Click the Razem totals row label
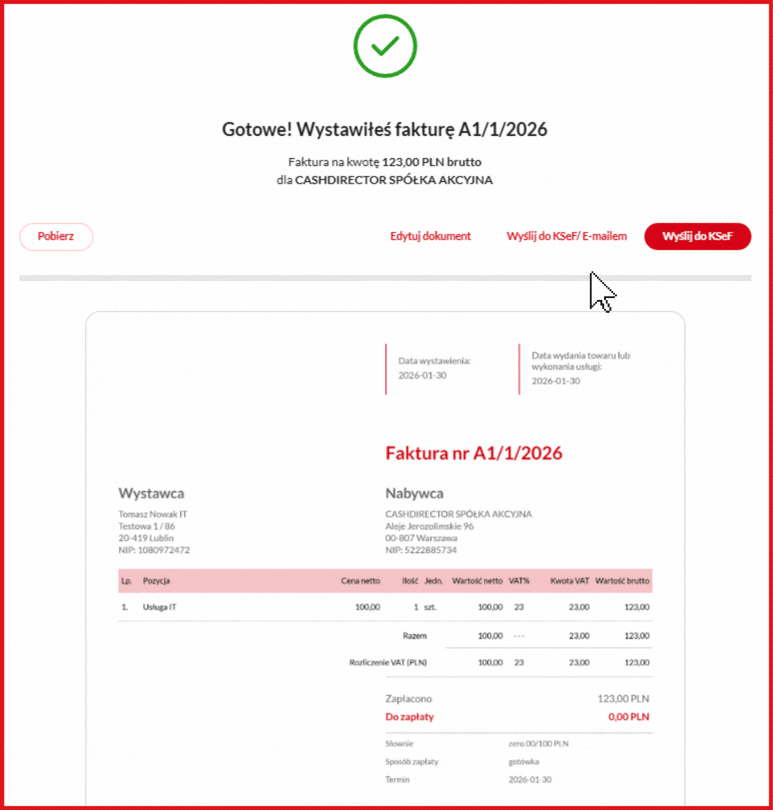Screen dimensions: 773x810 (x=414, y=636)
